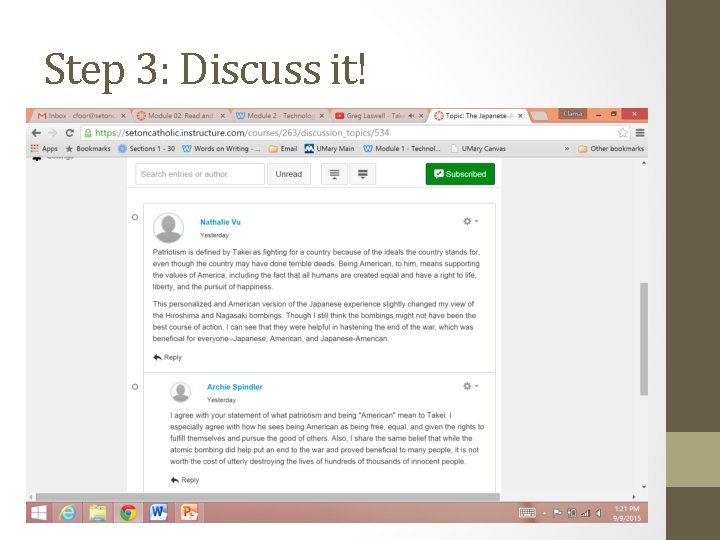Toggle read state circle for Nathalie Vu's post
720x540 pixels.
click(135, 217)
